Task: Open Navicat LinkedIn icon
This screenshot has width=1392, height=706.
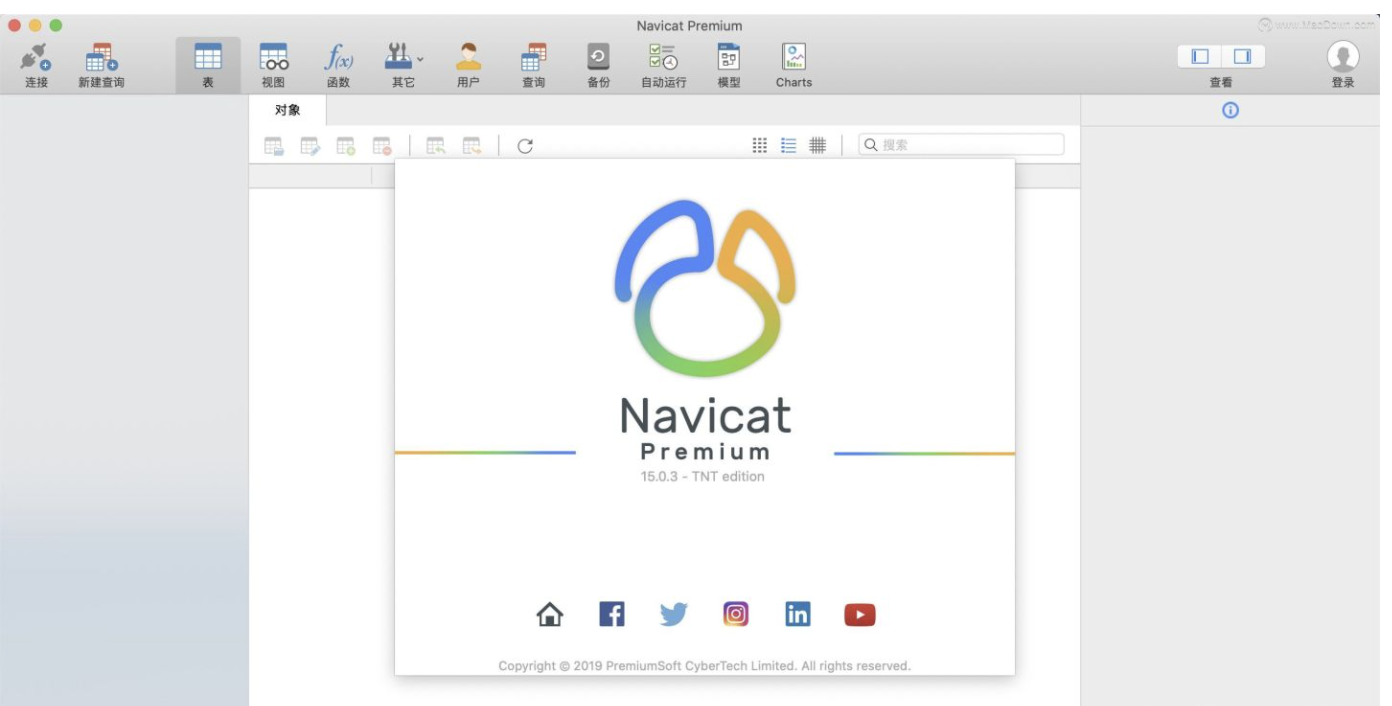Action: [798, 614]
